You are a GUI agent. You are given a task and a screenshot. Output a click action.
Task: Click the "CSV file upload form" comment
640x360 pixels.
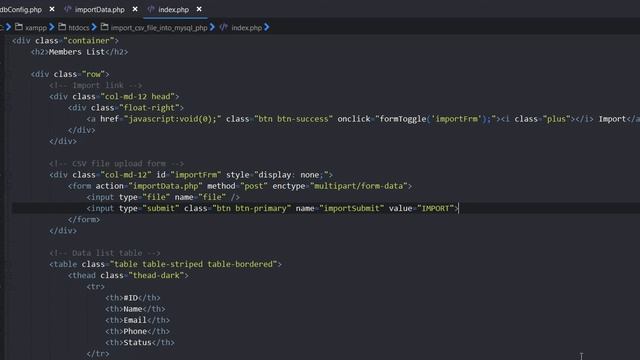coord(117,164)
